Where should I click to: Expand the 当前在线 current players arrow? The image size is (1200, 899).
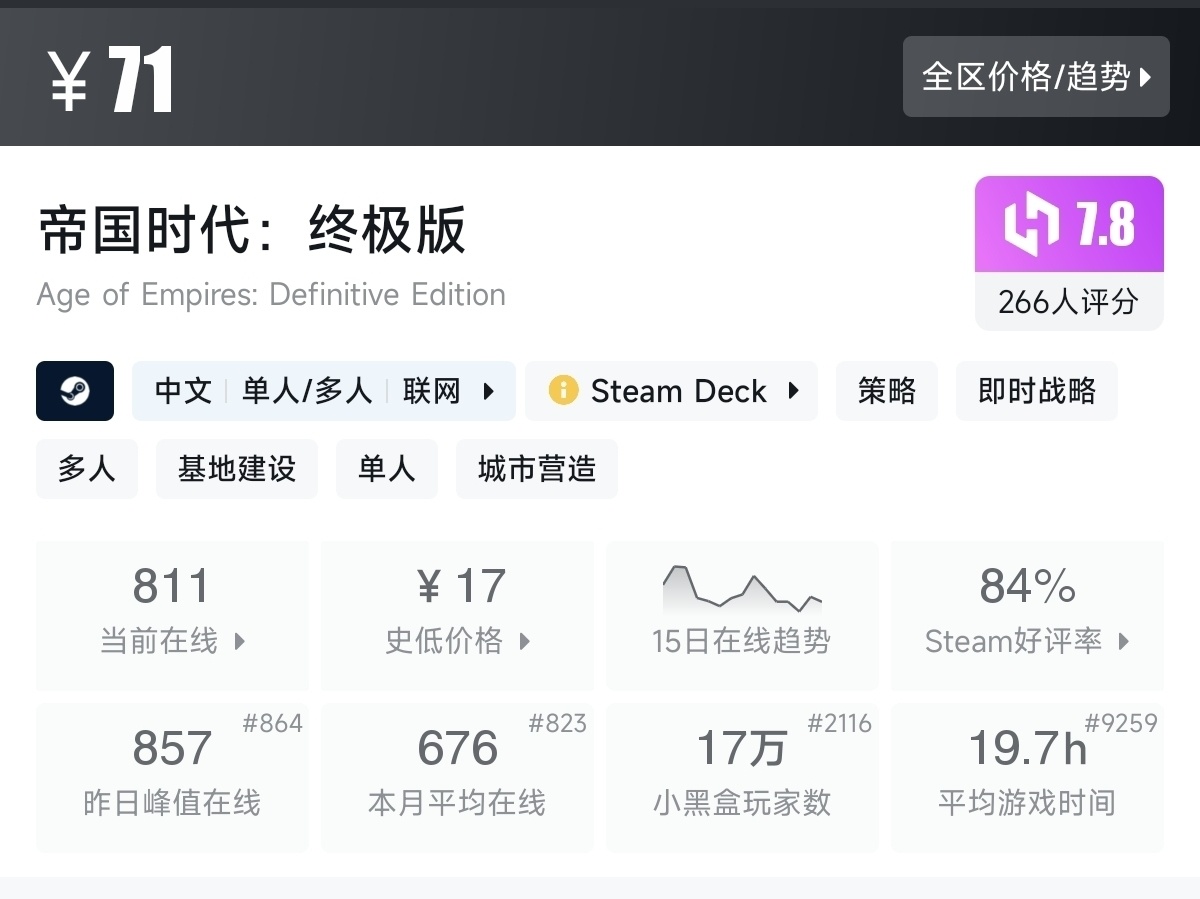pos(240,641)
